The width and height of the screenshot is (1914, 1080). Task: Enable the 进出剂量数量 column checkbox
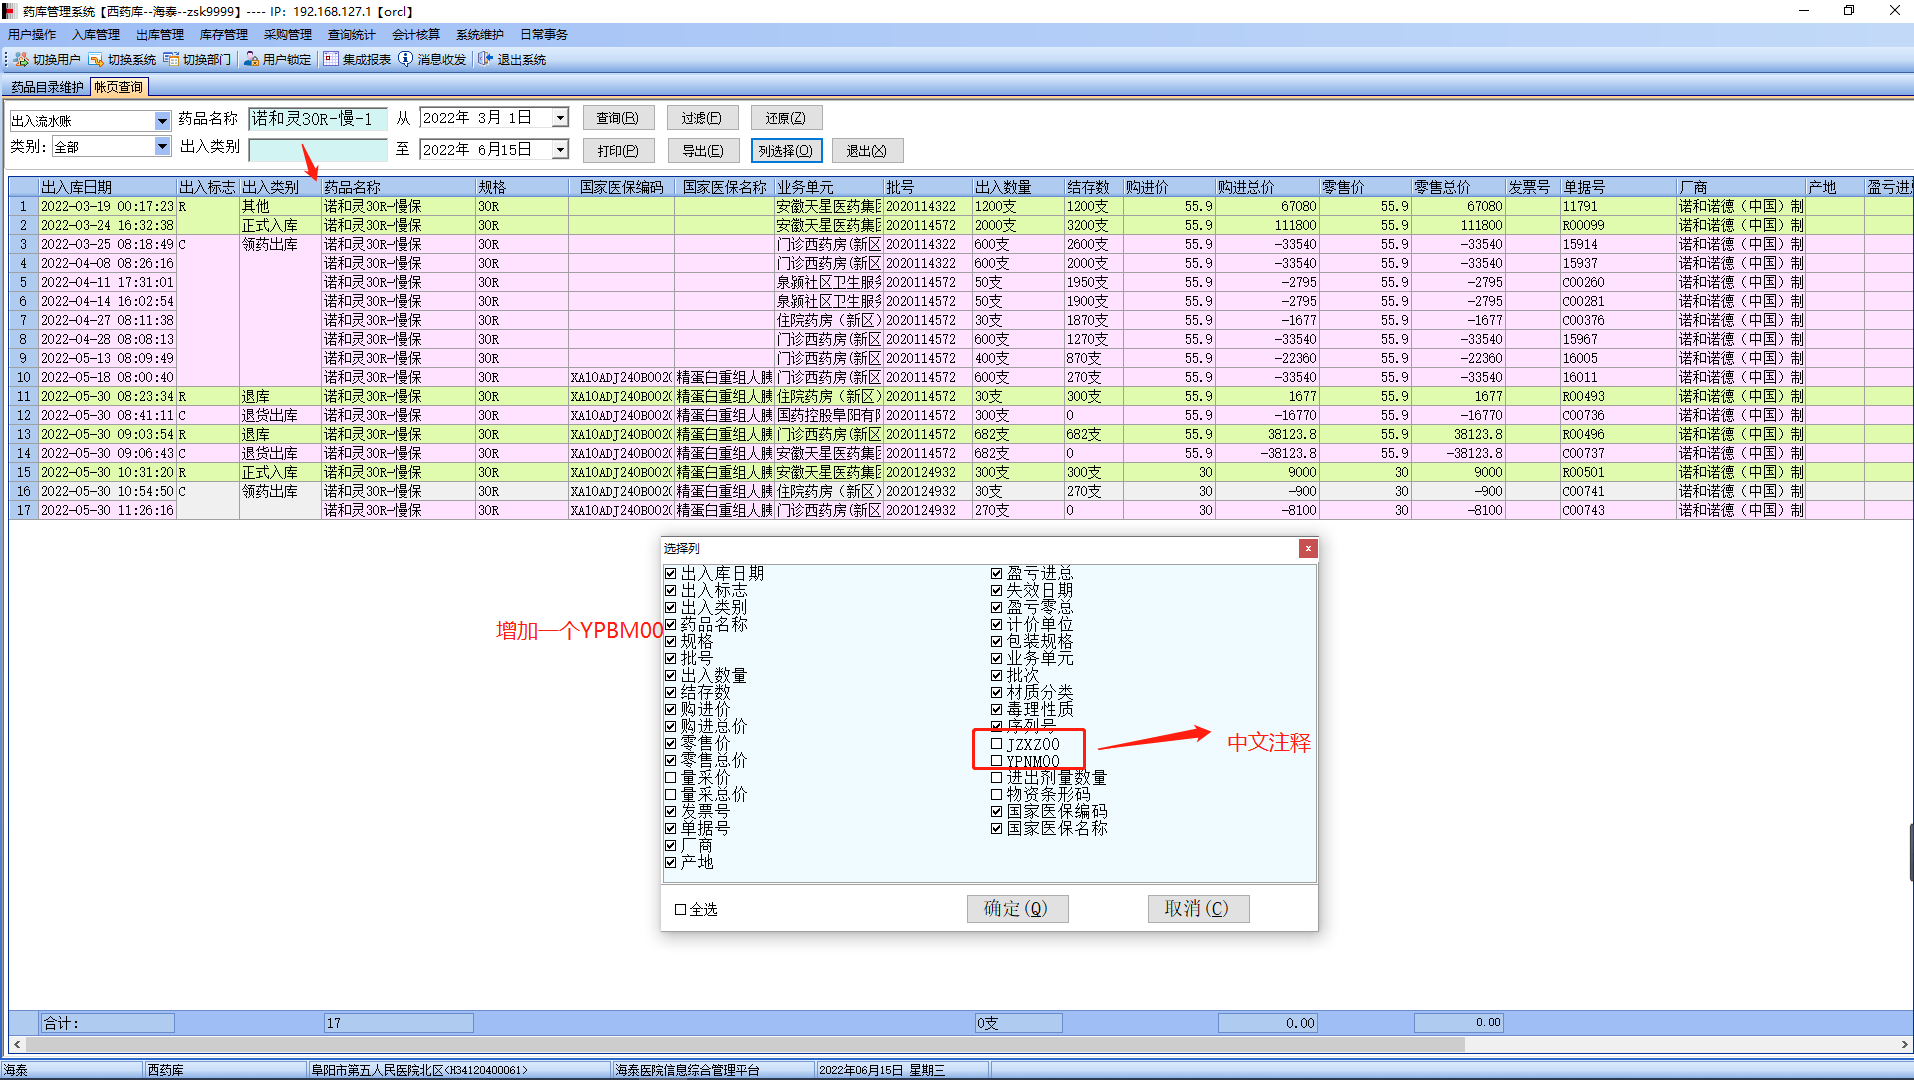997,778
